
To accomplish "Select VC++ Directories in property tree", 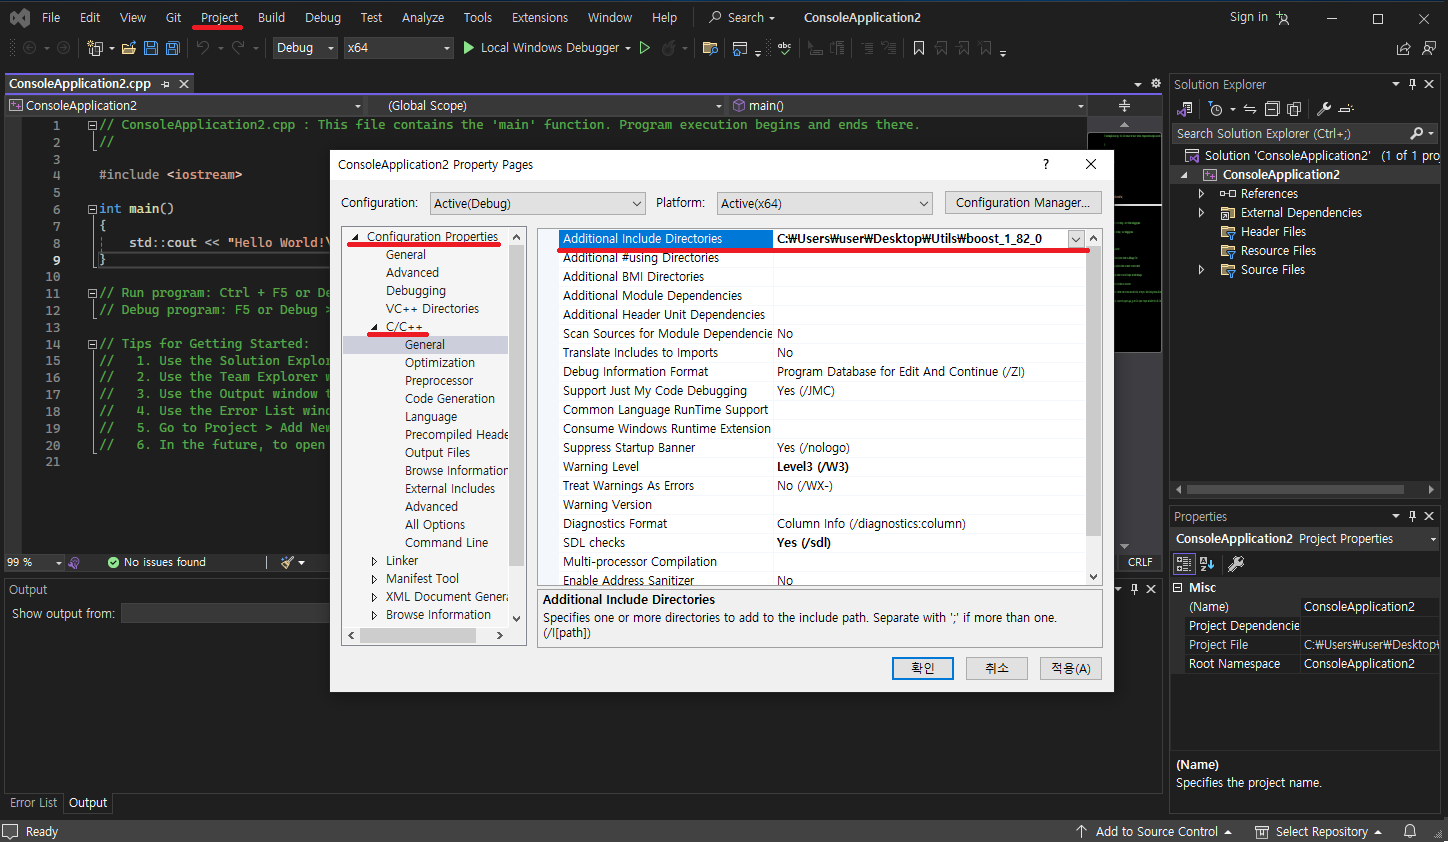I will tap(432, 309).
